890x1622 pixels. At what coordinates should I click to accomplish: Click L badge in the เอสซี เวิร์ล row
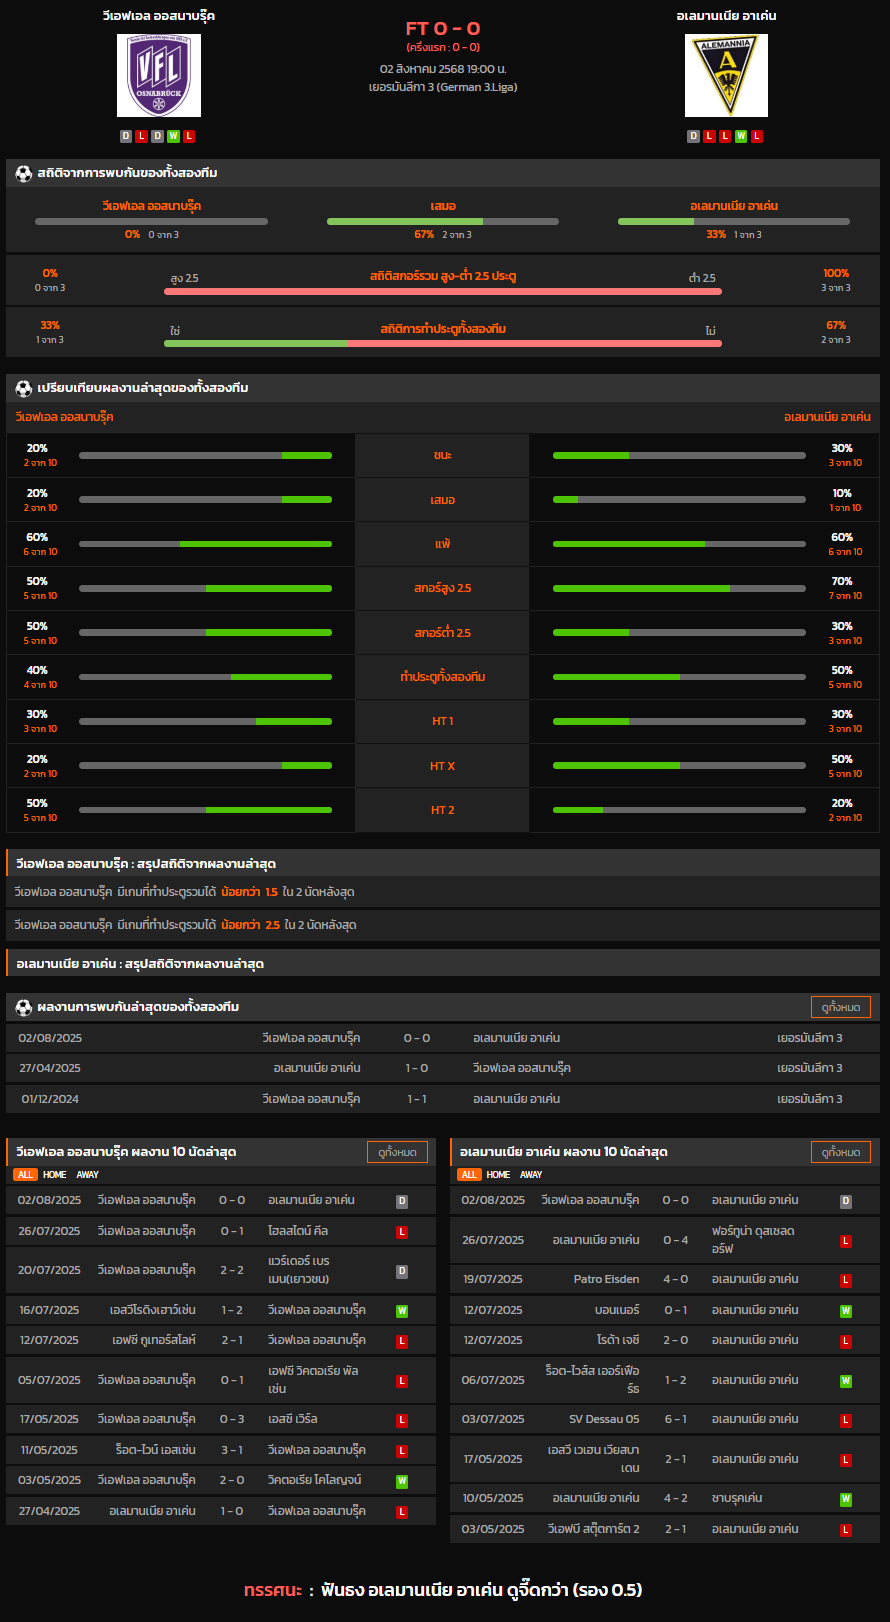coord(402,1420)
